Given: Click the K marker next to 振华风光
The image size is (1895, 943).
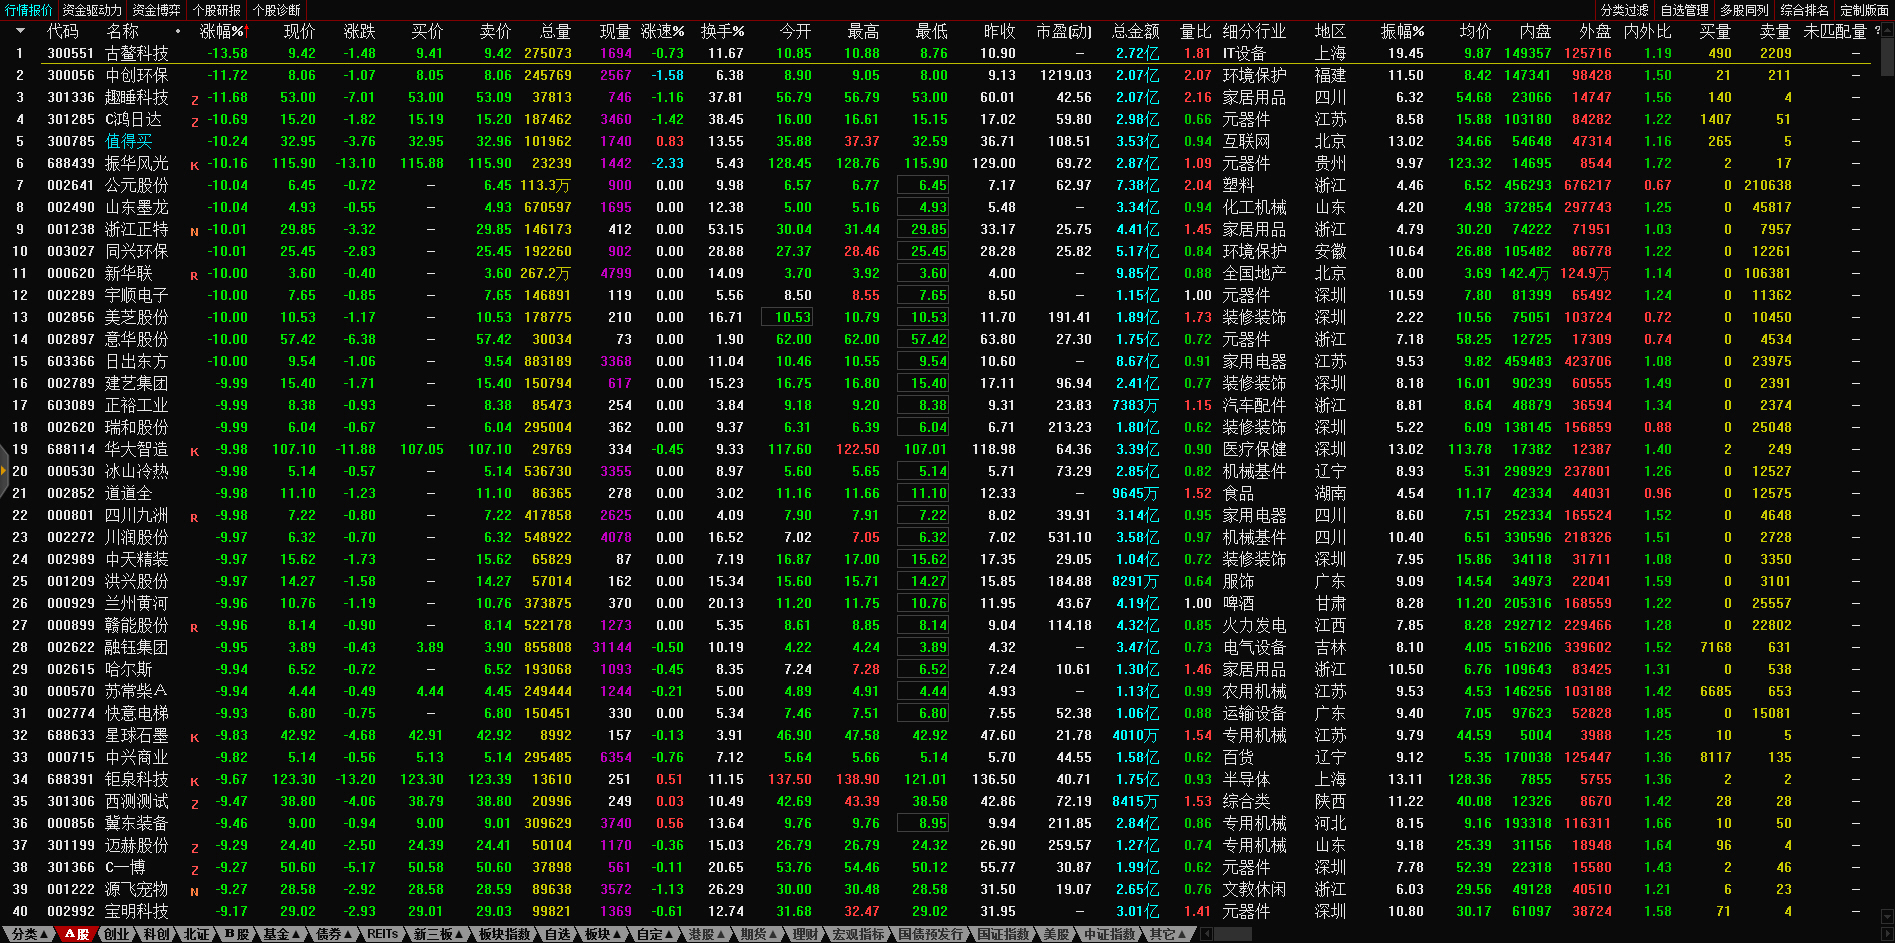Looking at the screenshot, I should click(x=194, y=165).
